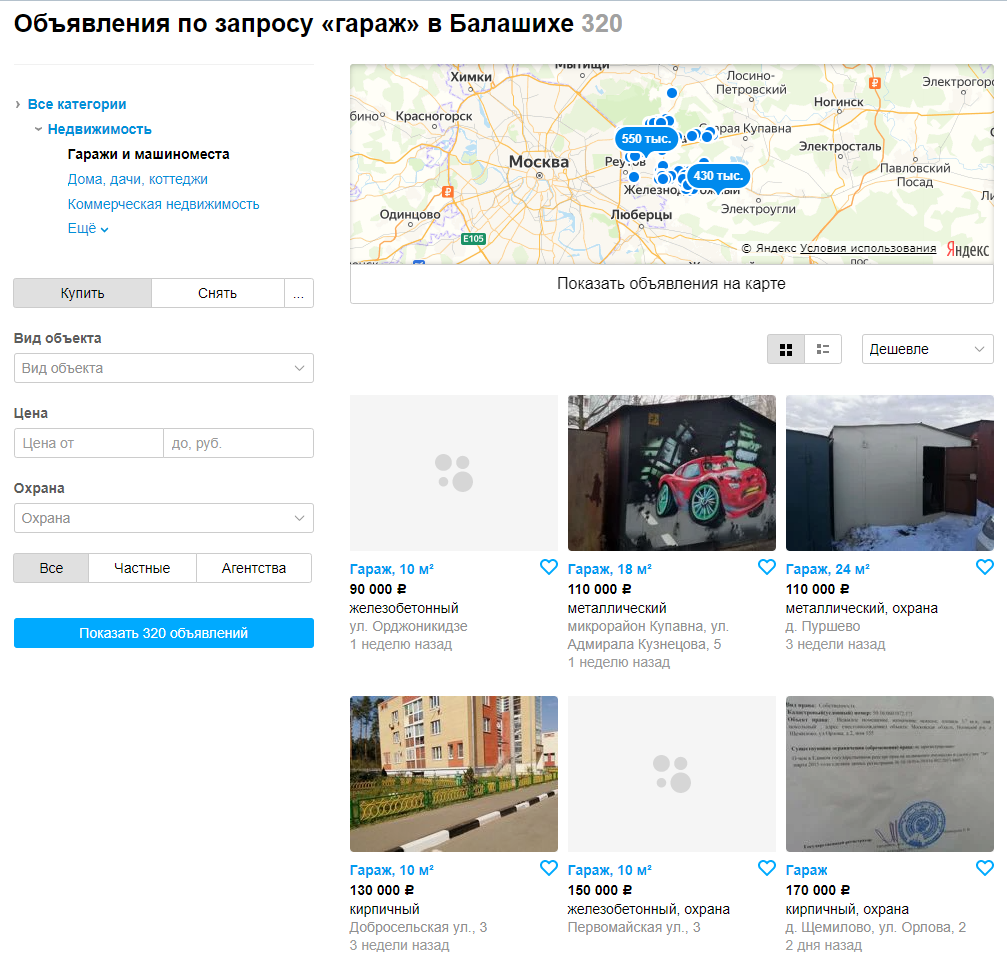Image resolution: width=1007 pixels, height=963 pixels.
Task: Click Показать объявления на карте
Action: 672,283
